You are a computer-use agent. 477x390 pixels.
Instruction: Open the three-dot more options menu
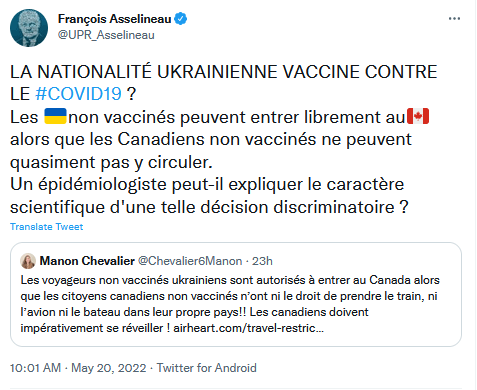pos(454,19)
